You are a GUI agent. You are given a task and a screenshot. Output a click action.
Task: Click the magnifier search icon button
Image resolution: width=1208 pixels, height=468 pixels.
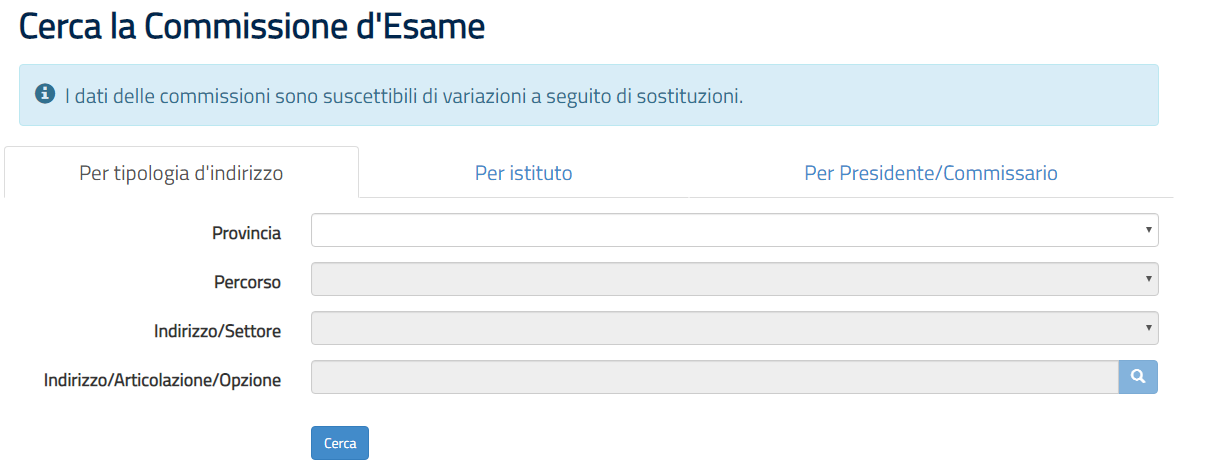pos(1138,377)
